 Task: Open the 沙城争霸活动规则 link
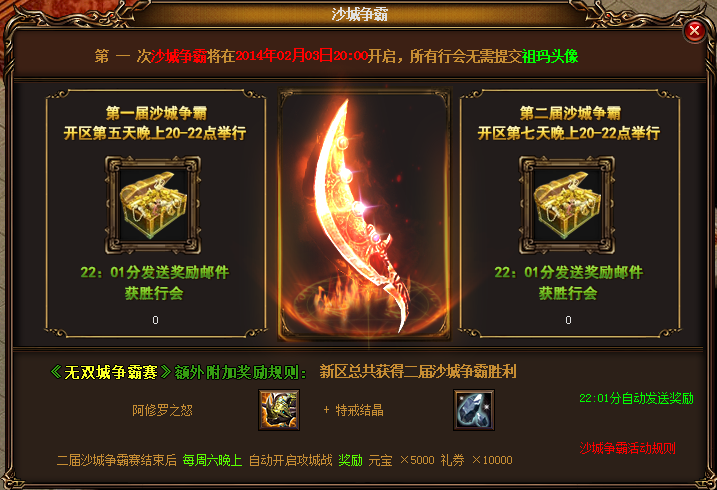[627, 448]
